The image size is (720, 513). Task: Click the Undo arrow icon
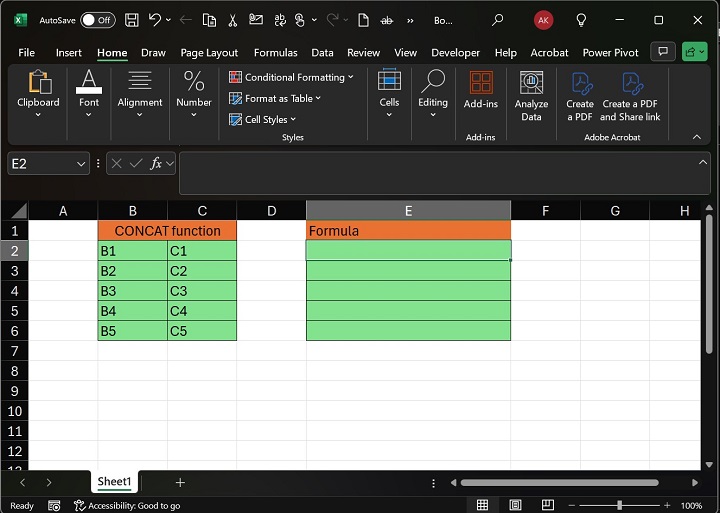click(x=155, y=20)
